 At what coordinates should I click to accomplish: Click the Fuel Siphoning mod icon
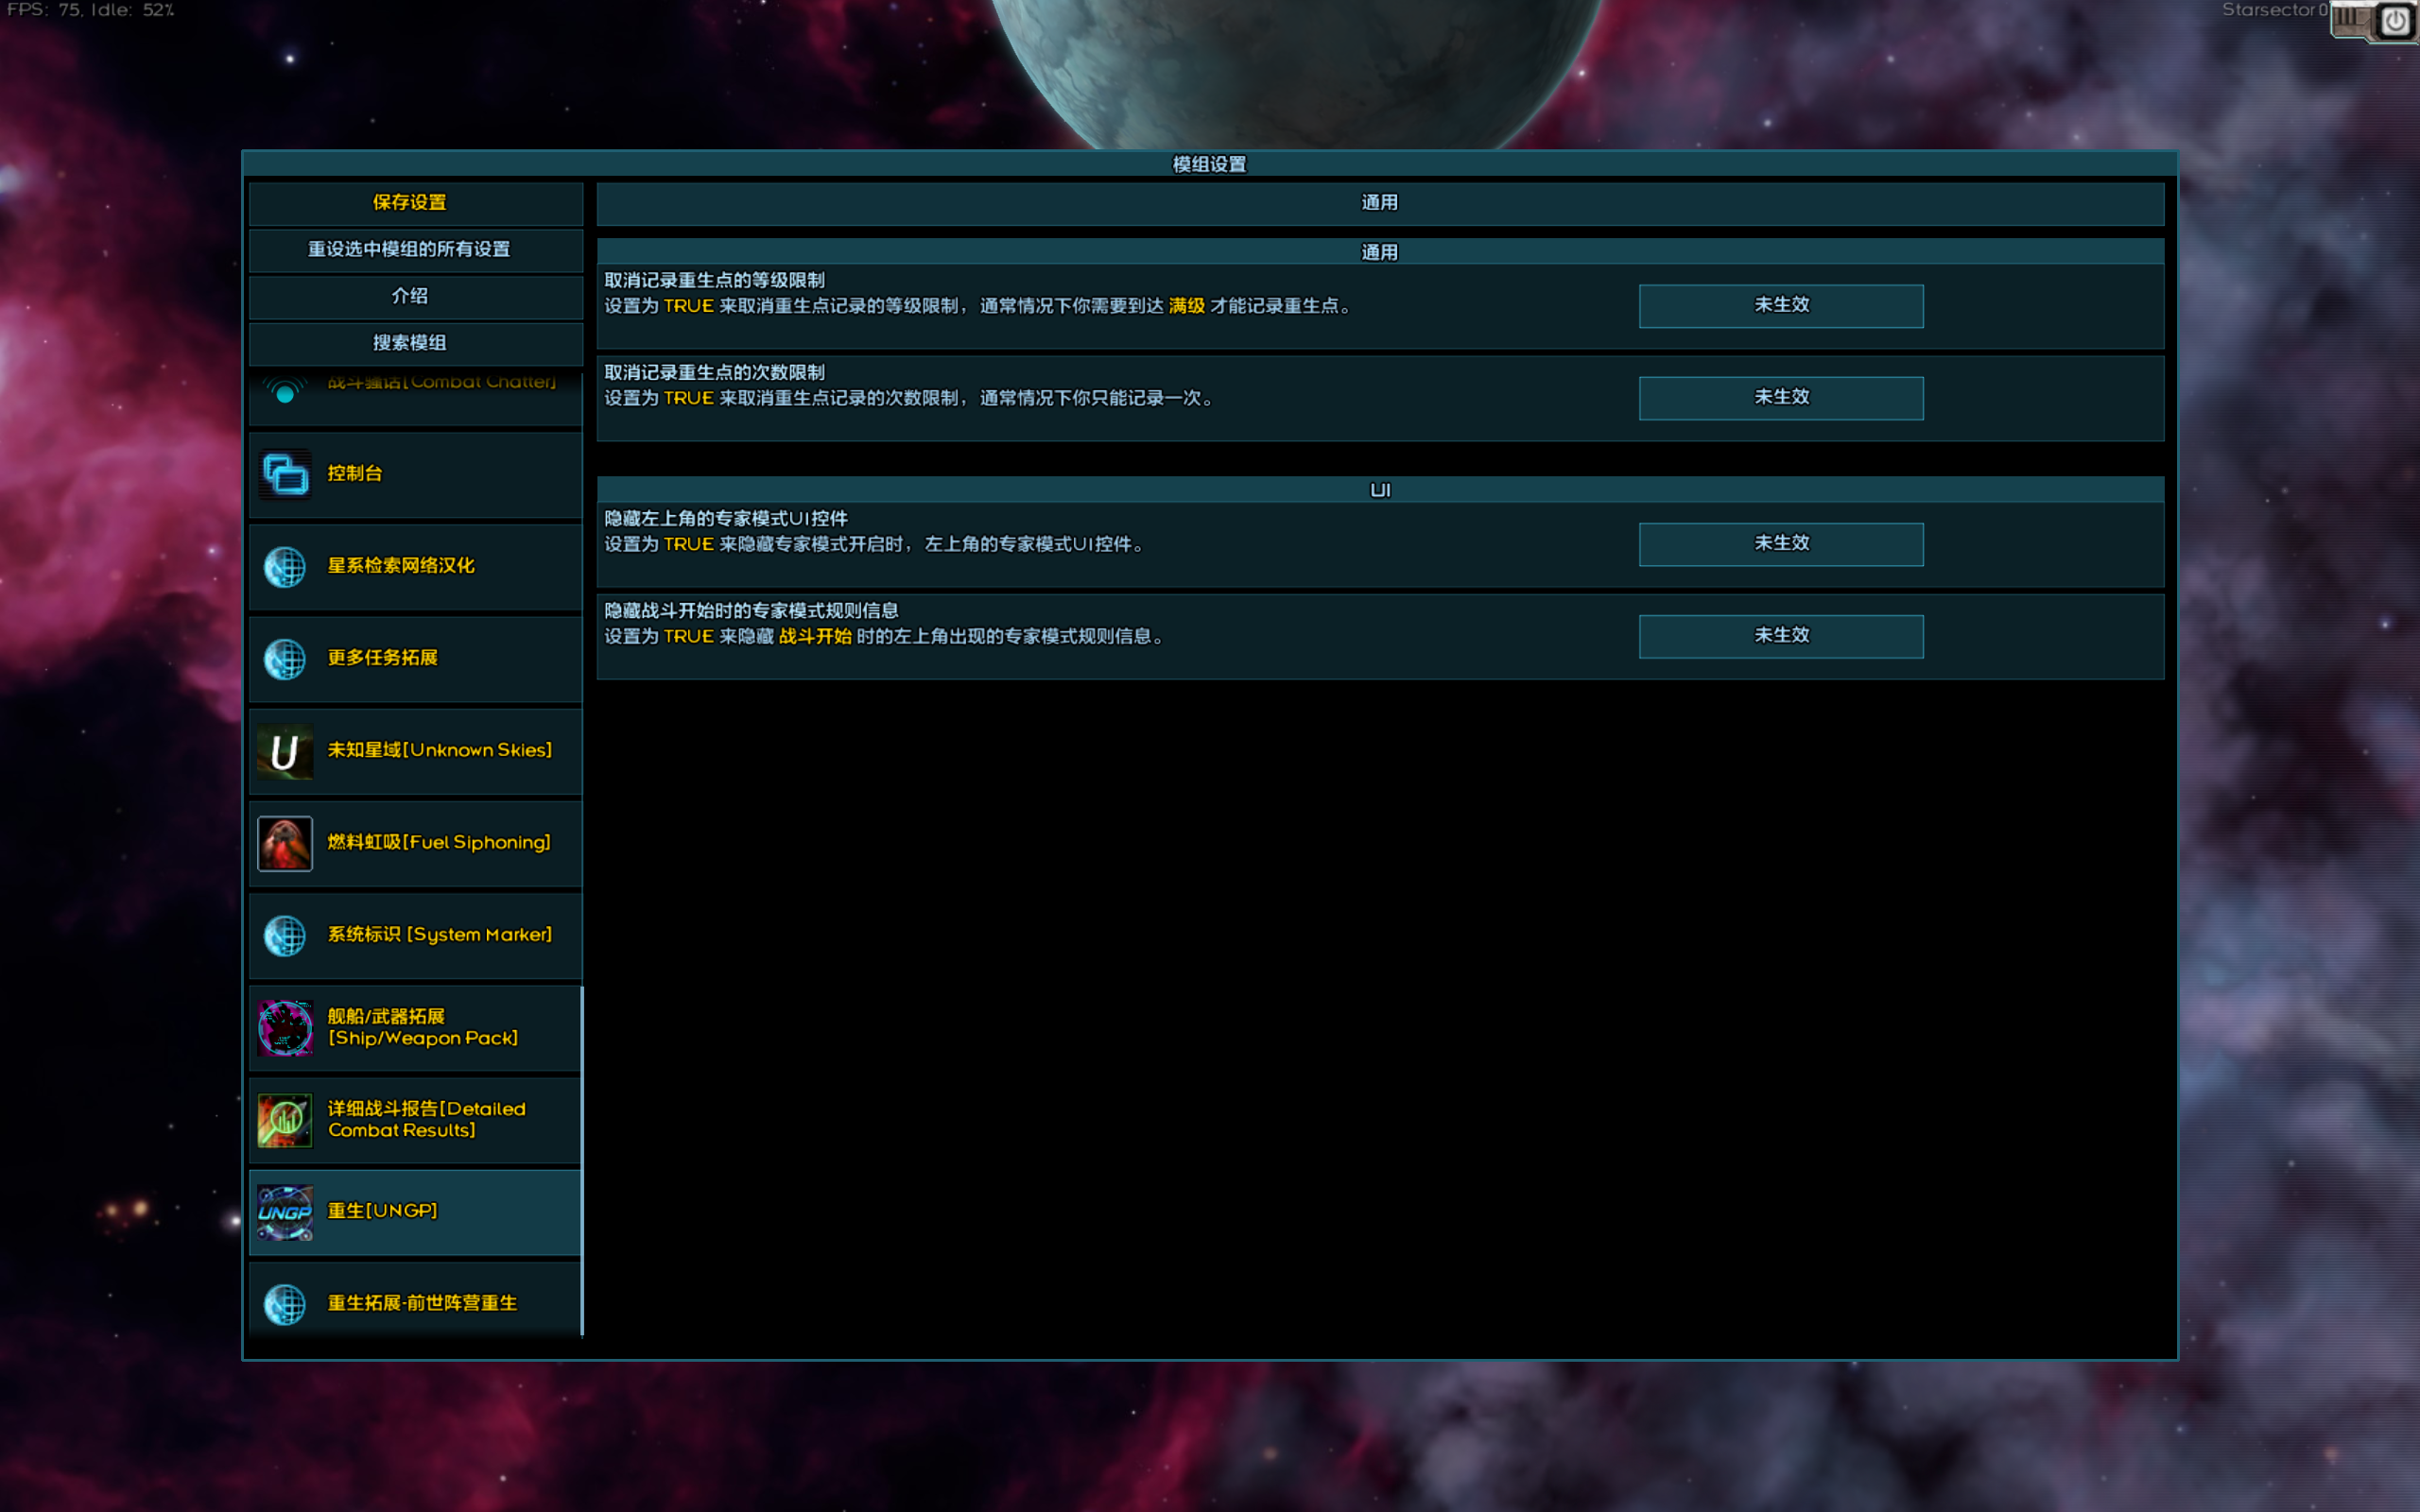point(285,843)
